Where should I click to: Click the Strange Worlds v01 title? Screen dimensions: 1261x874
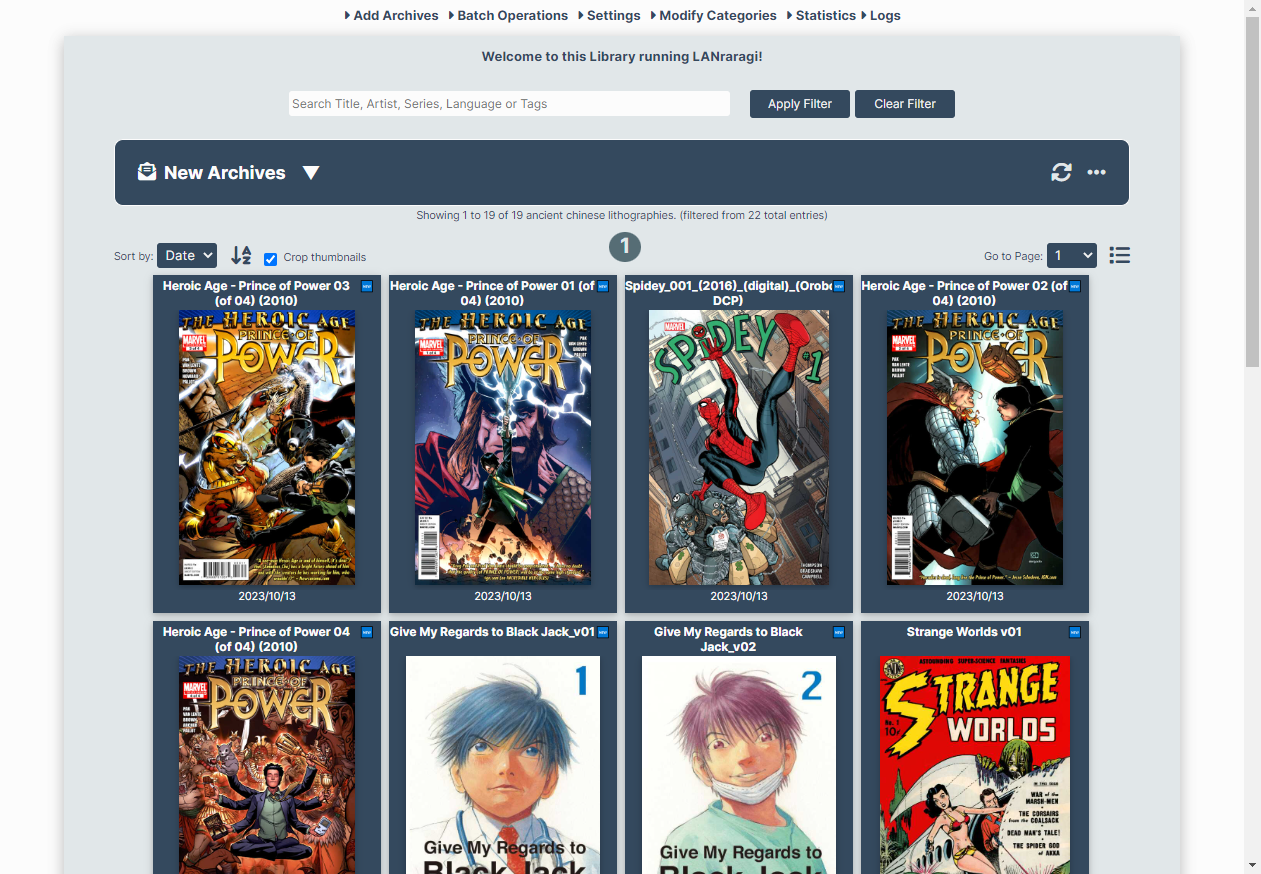(x=964, y=632)
